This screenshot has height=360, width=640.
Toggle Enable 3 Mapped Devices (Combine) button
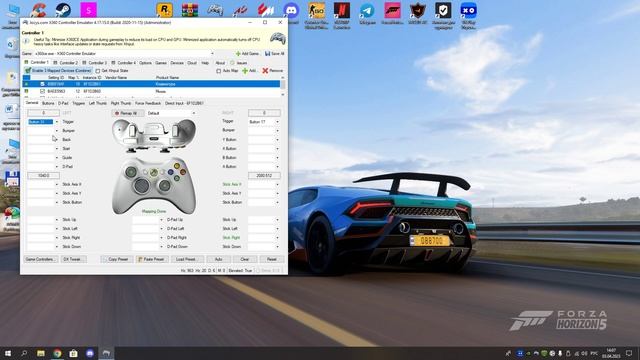[58, 71]
